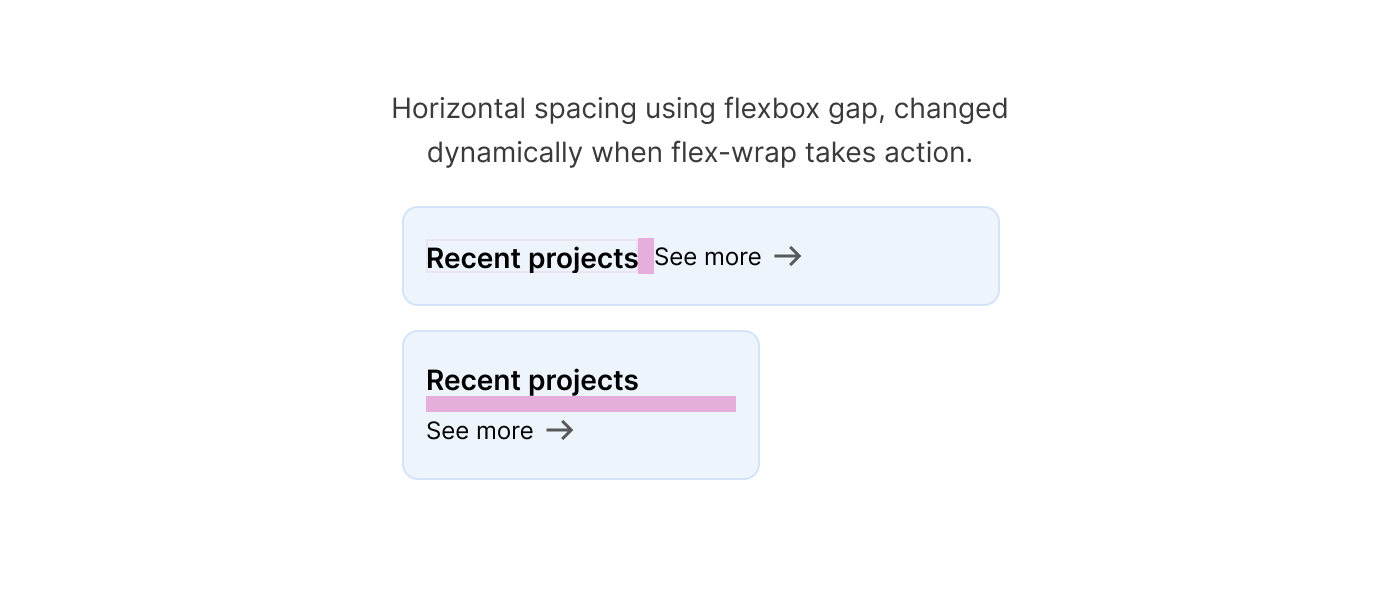1400x600 pixels.
Task: Click the wide pink horizontal gap bar
Action: pos(580,404)
